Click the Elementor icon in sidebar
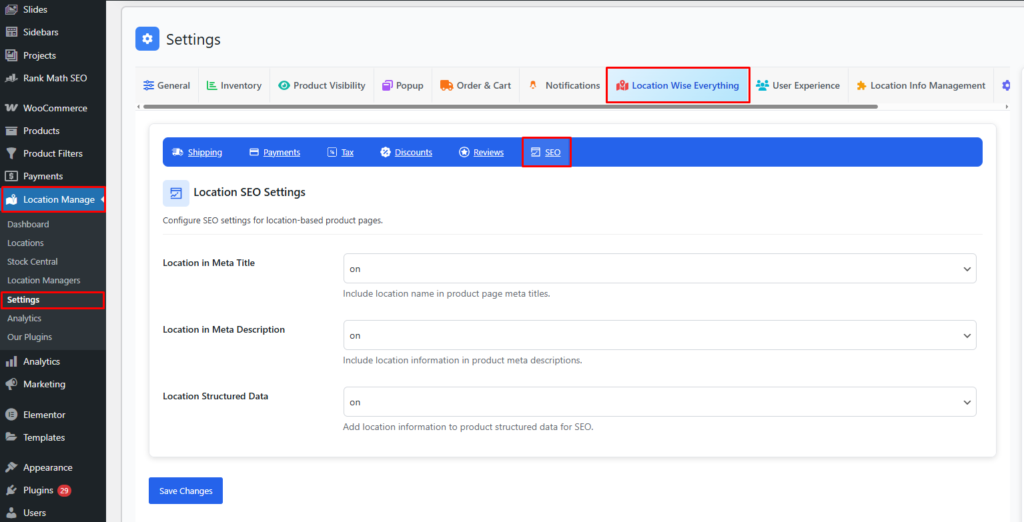 click(11, 414)
